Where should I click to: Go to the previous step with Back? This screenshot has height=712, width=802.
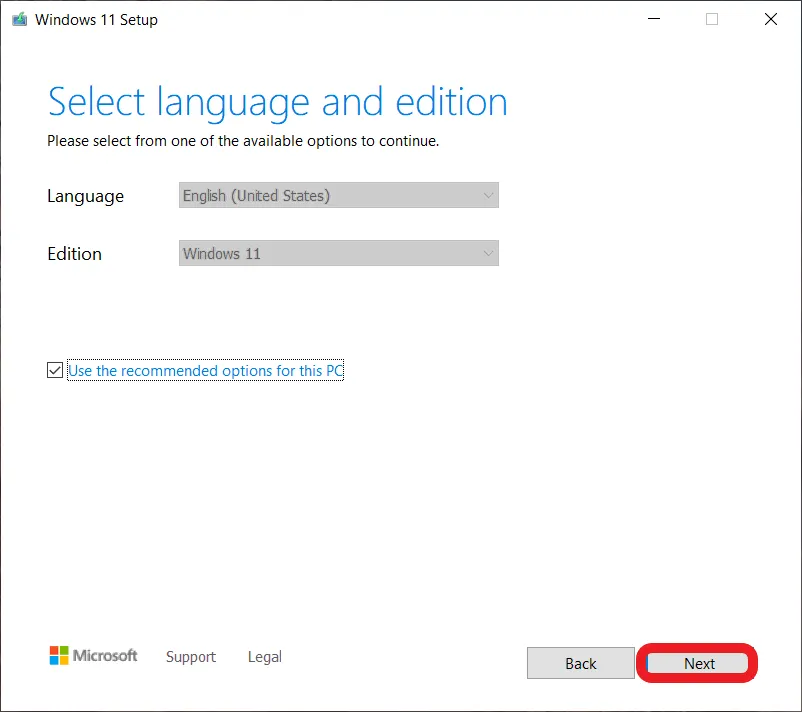[x=580, y=664]
